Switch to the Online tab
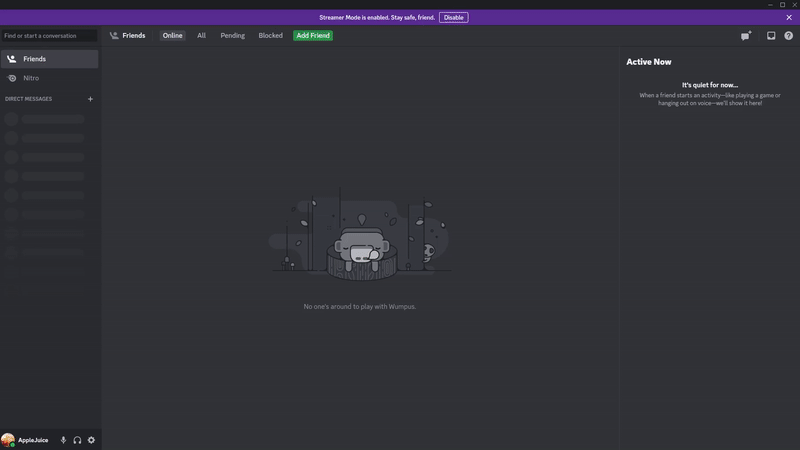 coord(172,36)
